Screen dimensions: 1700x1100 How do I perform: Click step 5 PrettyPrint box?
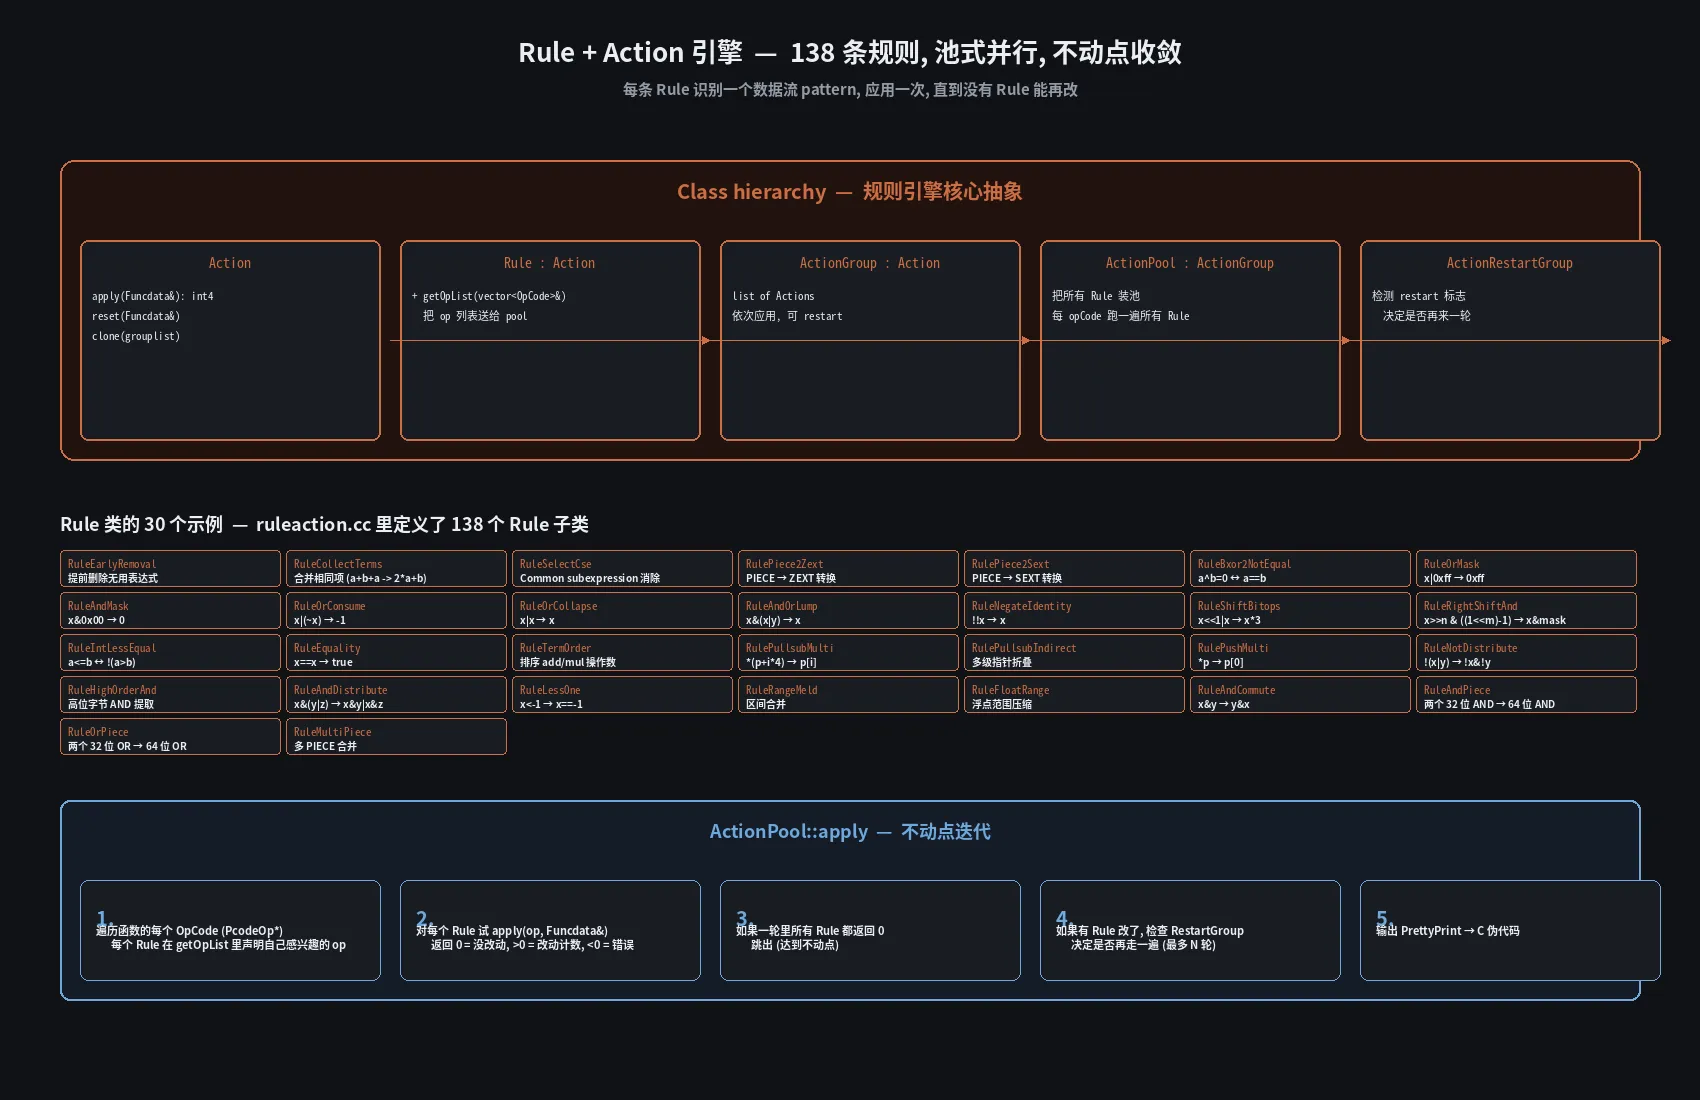pyautogui.click(x=1510, y=930)
